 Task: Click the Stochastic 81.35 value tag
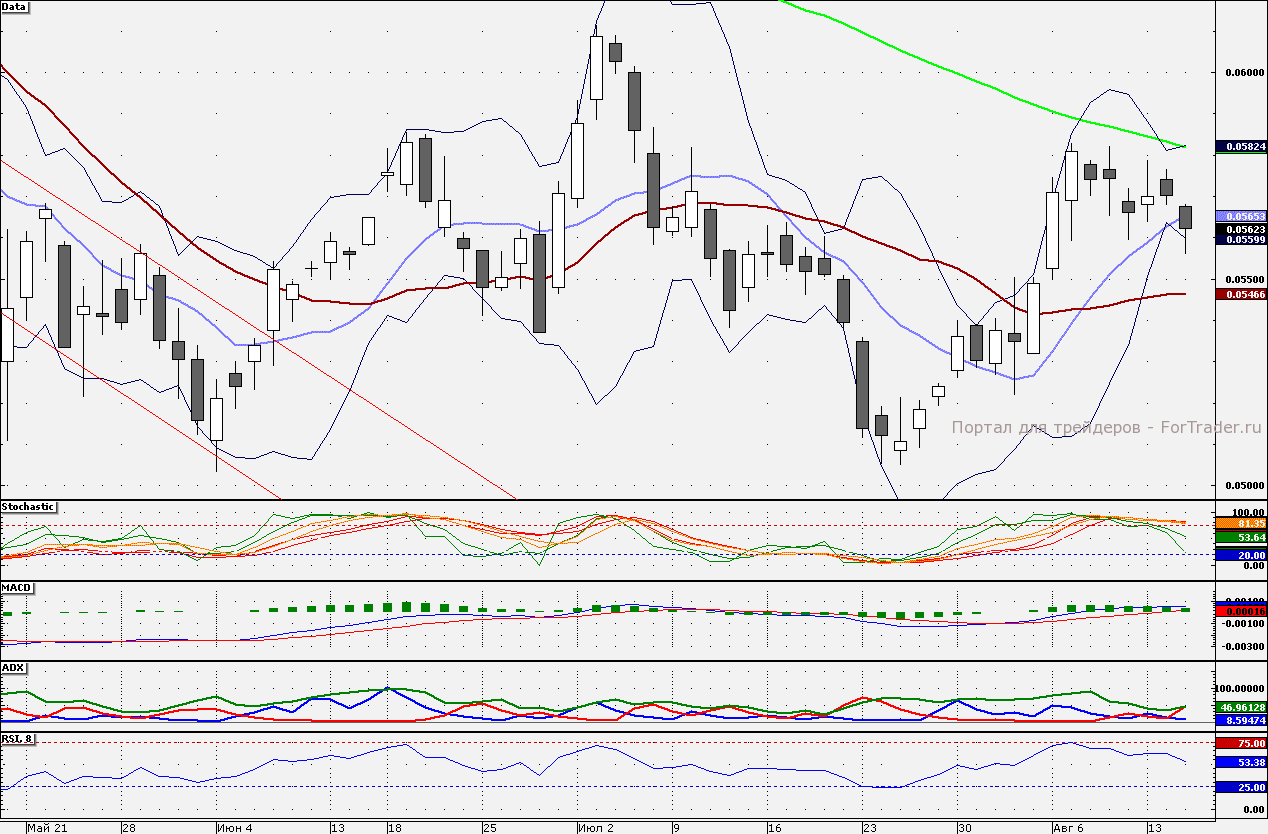coord(1241,523)
